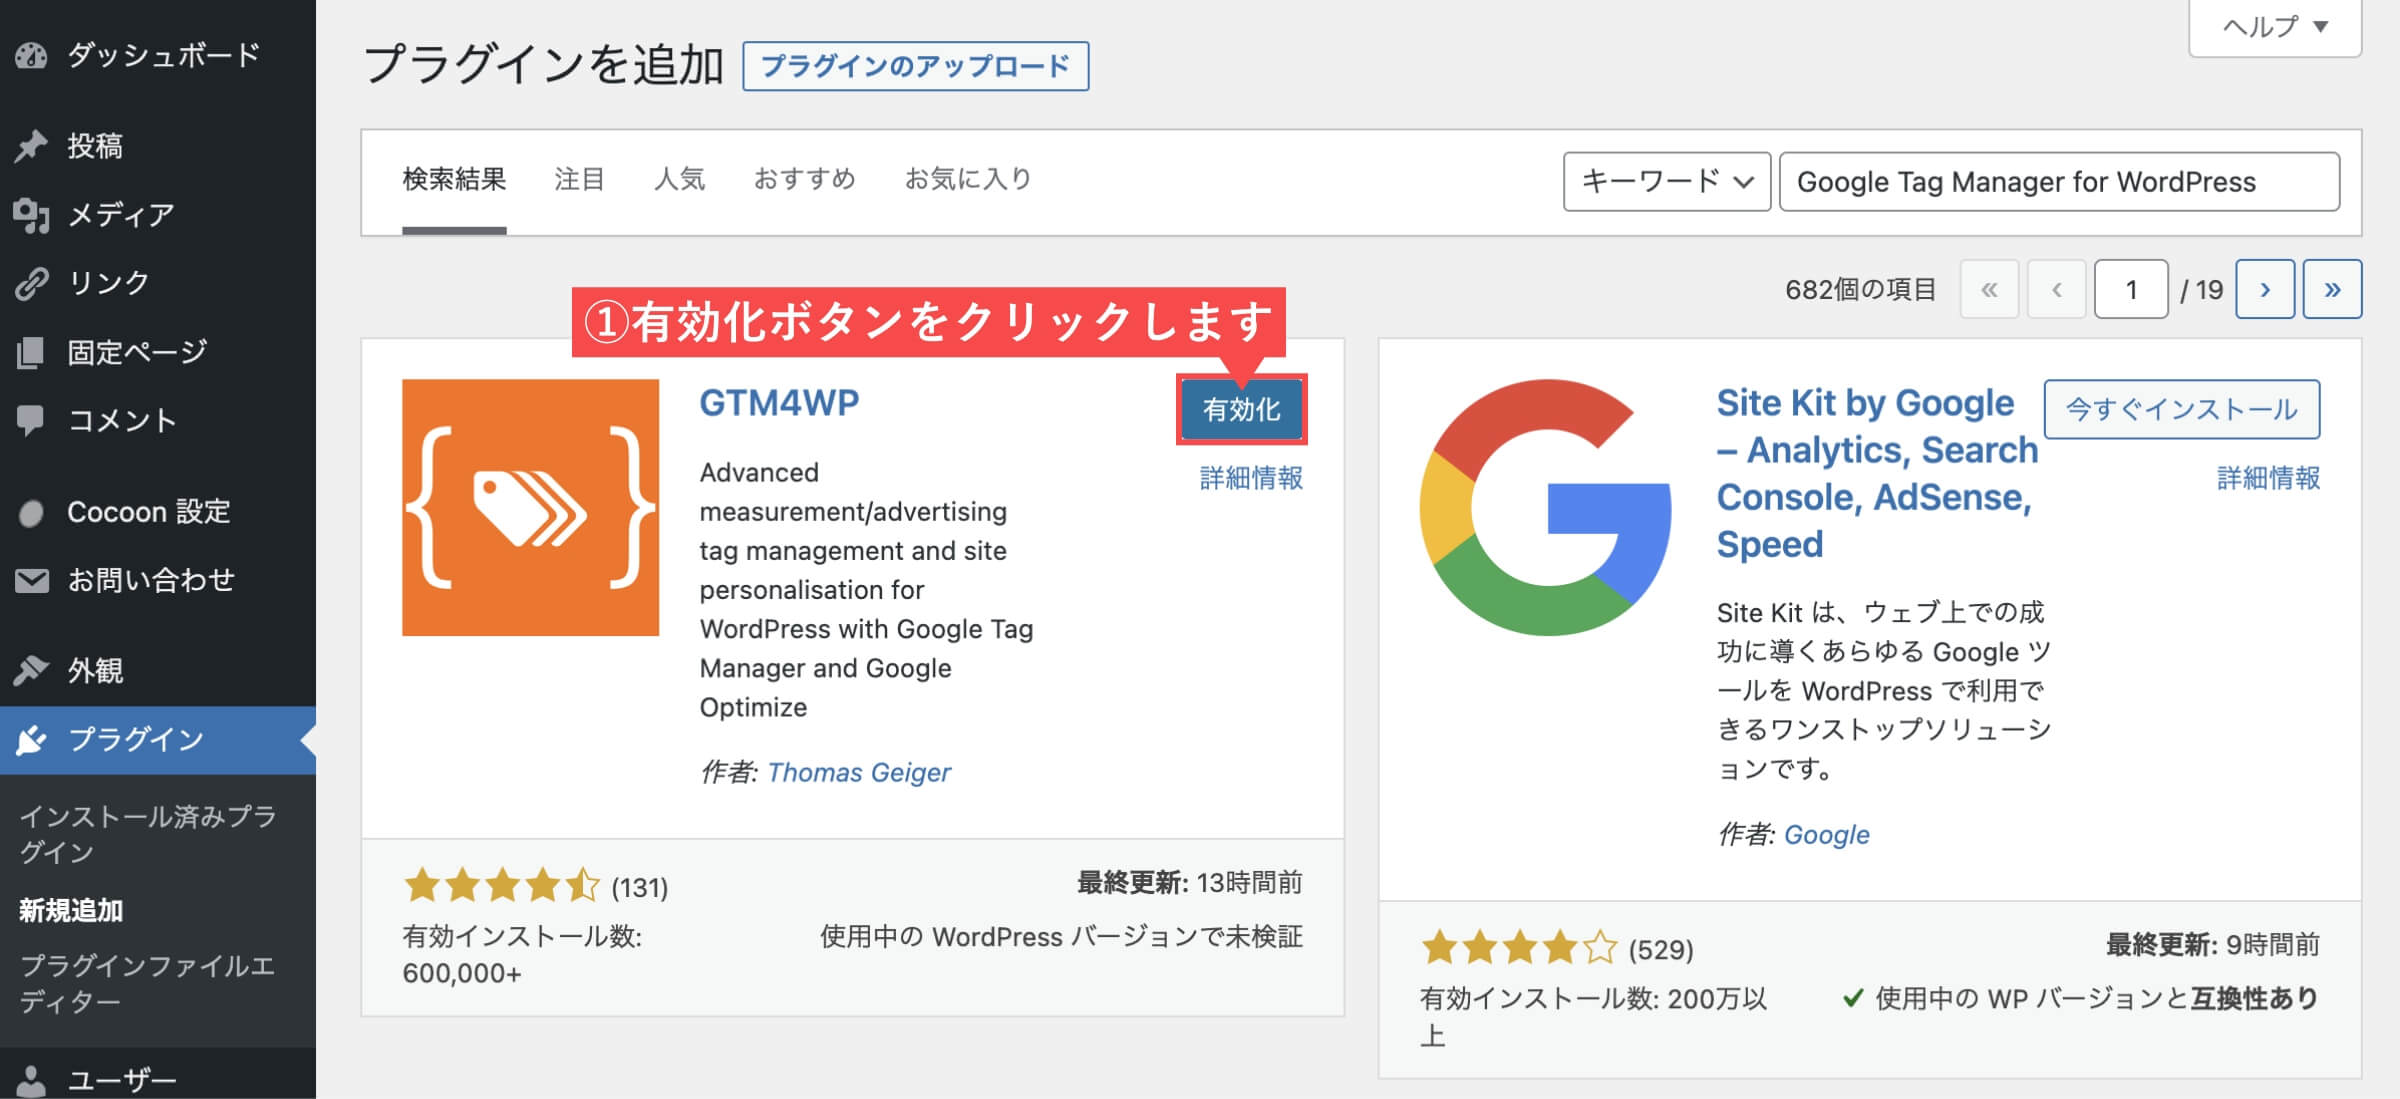Viewport: 2400px width, 1099px height.
Task: Open the 外観 menu item
Action: tap(158, 670)
